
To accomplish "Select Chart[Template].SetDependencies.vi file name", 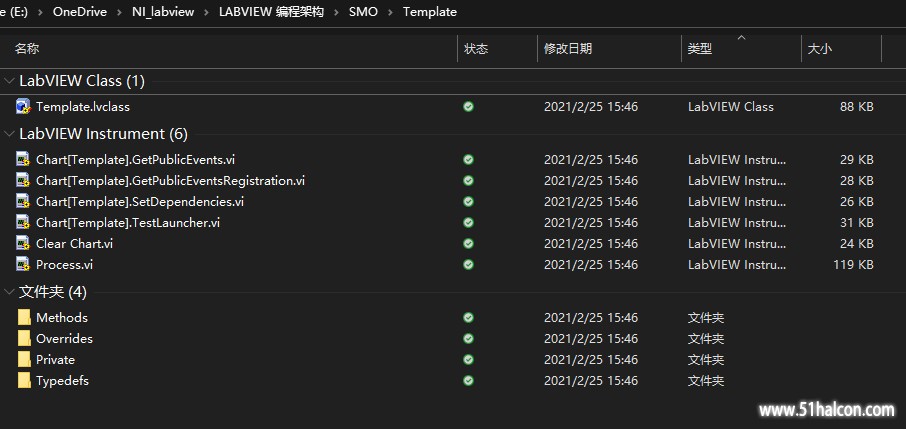I will 140,201.
